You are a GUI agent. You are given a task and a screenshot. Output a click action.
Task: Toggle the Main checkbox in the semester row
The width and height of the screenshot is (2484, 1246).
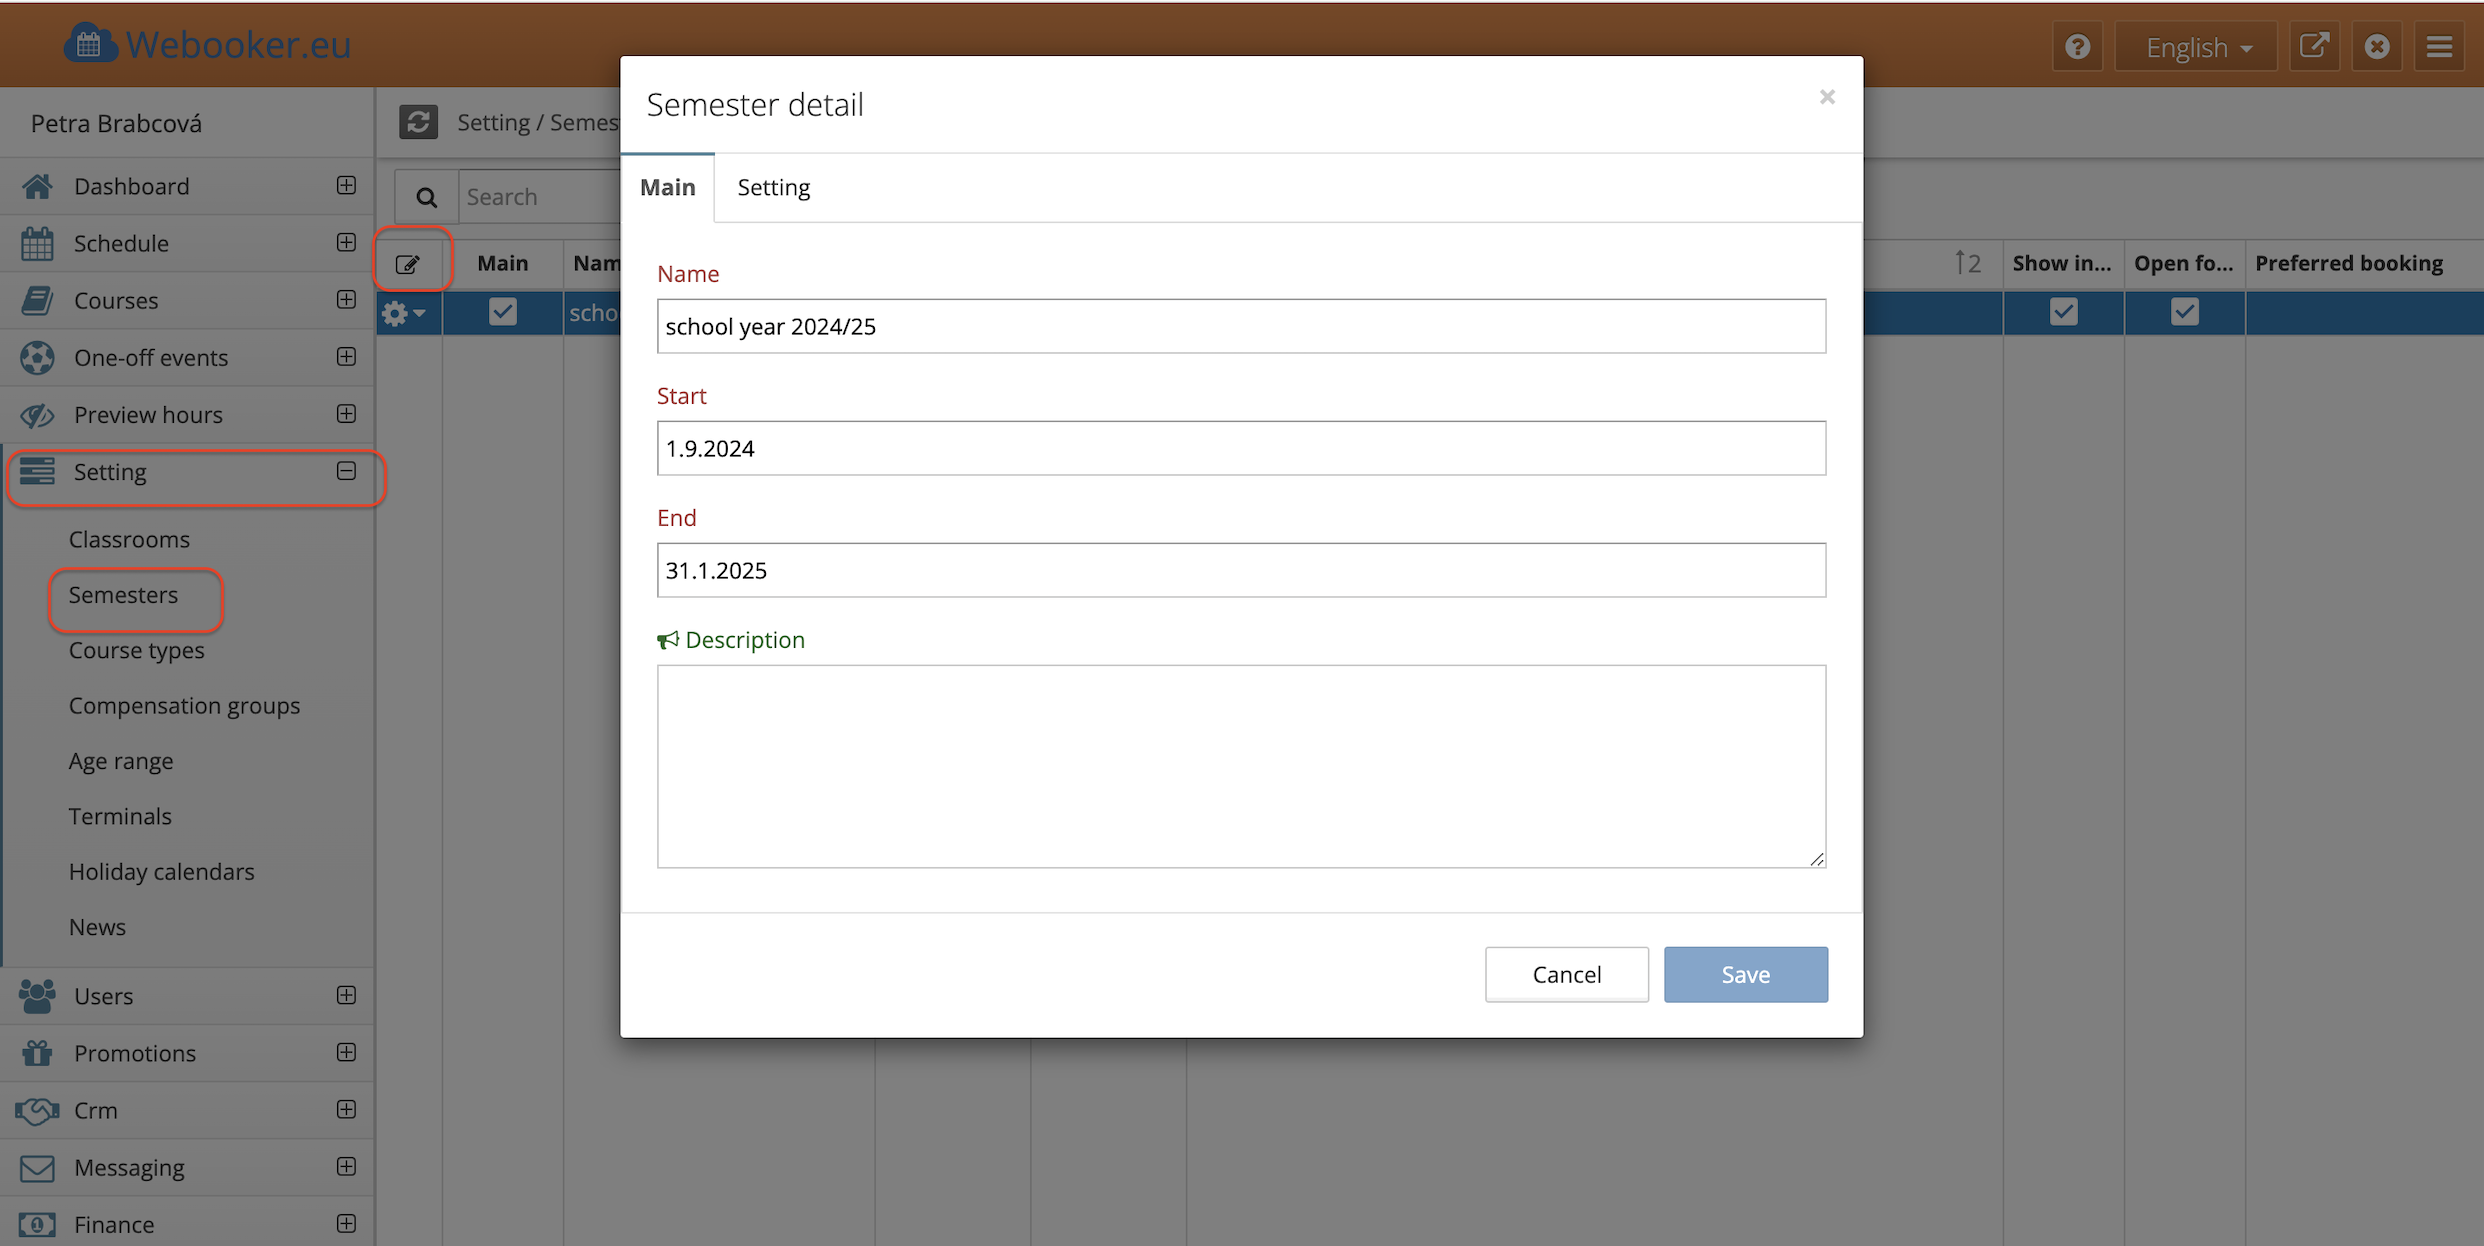[502, 312]
